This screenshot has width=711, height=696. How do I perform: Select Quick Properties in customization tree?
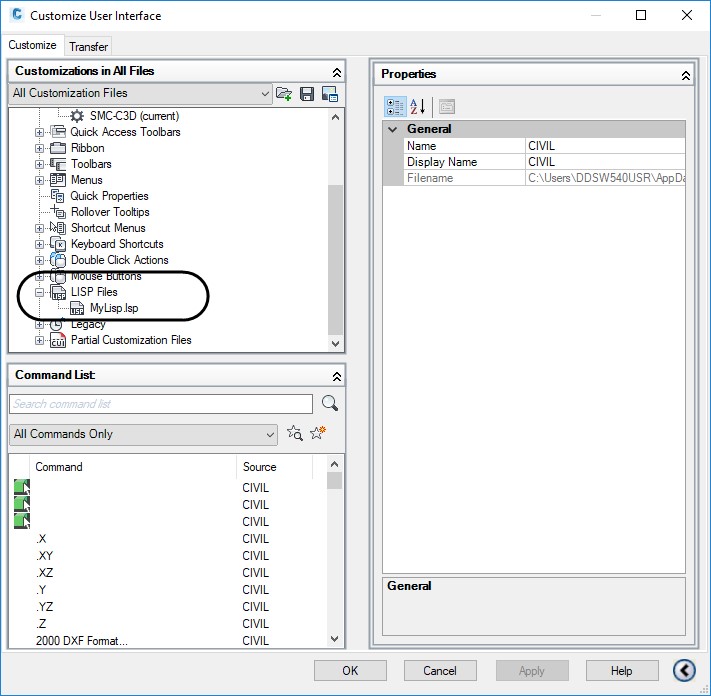click(109, 196)
